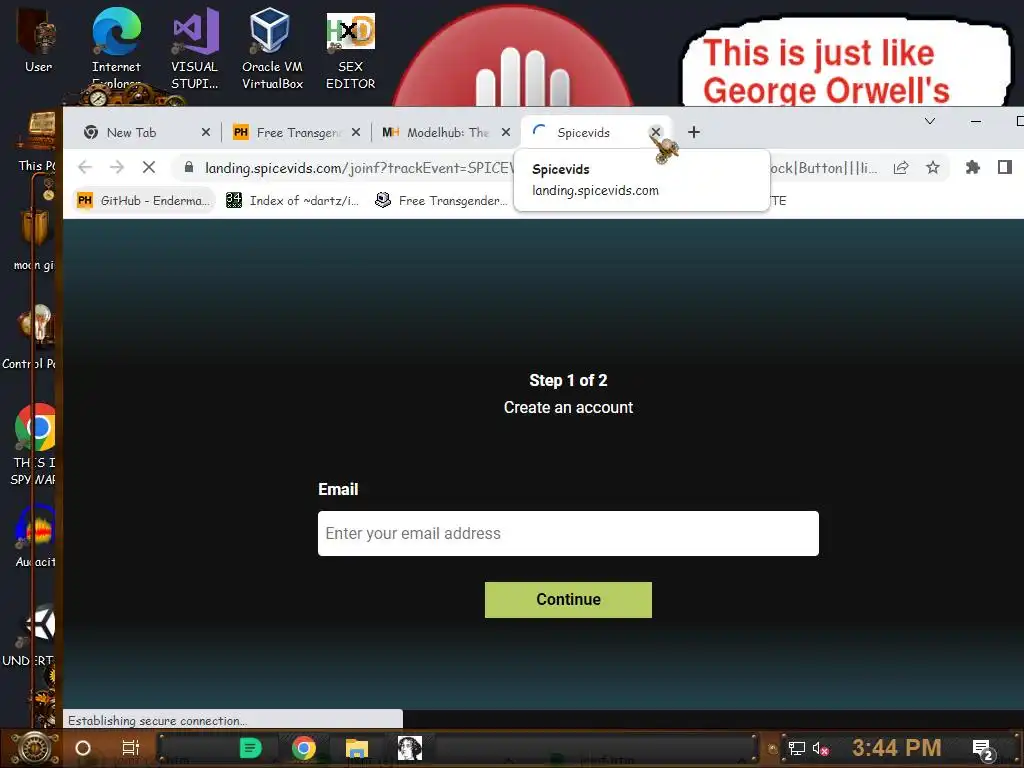This screenshot has width=1024, height=768.
Task: Open the green notes app on taskbar
Action: (x=250, y=748)
